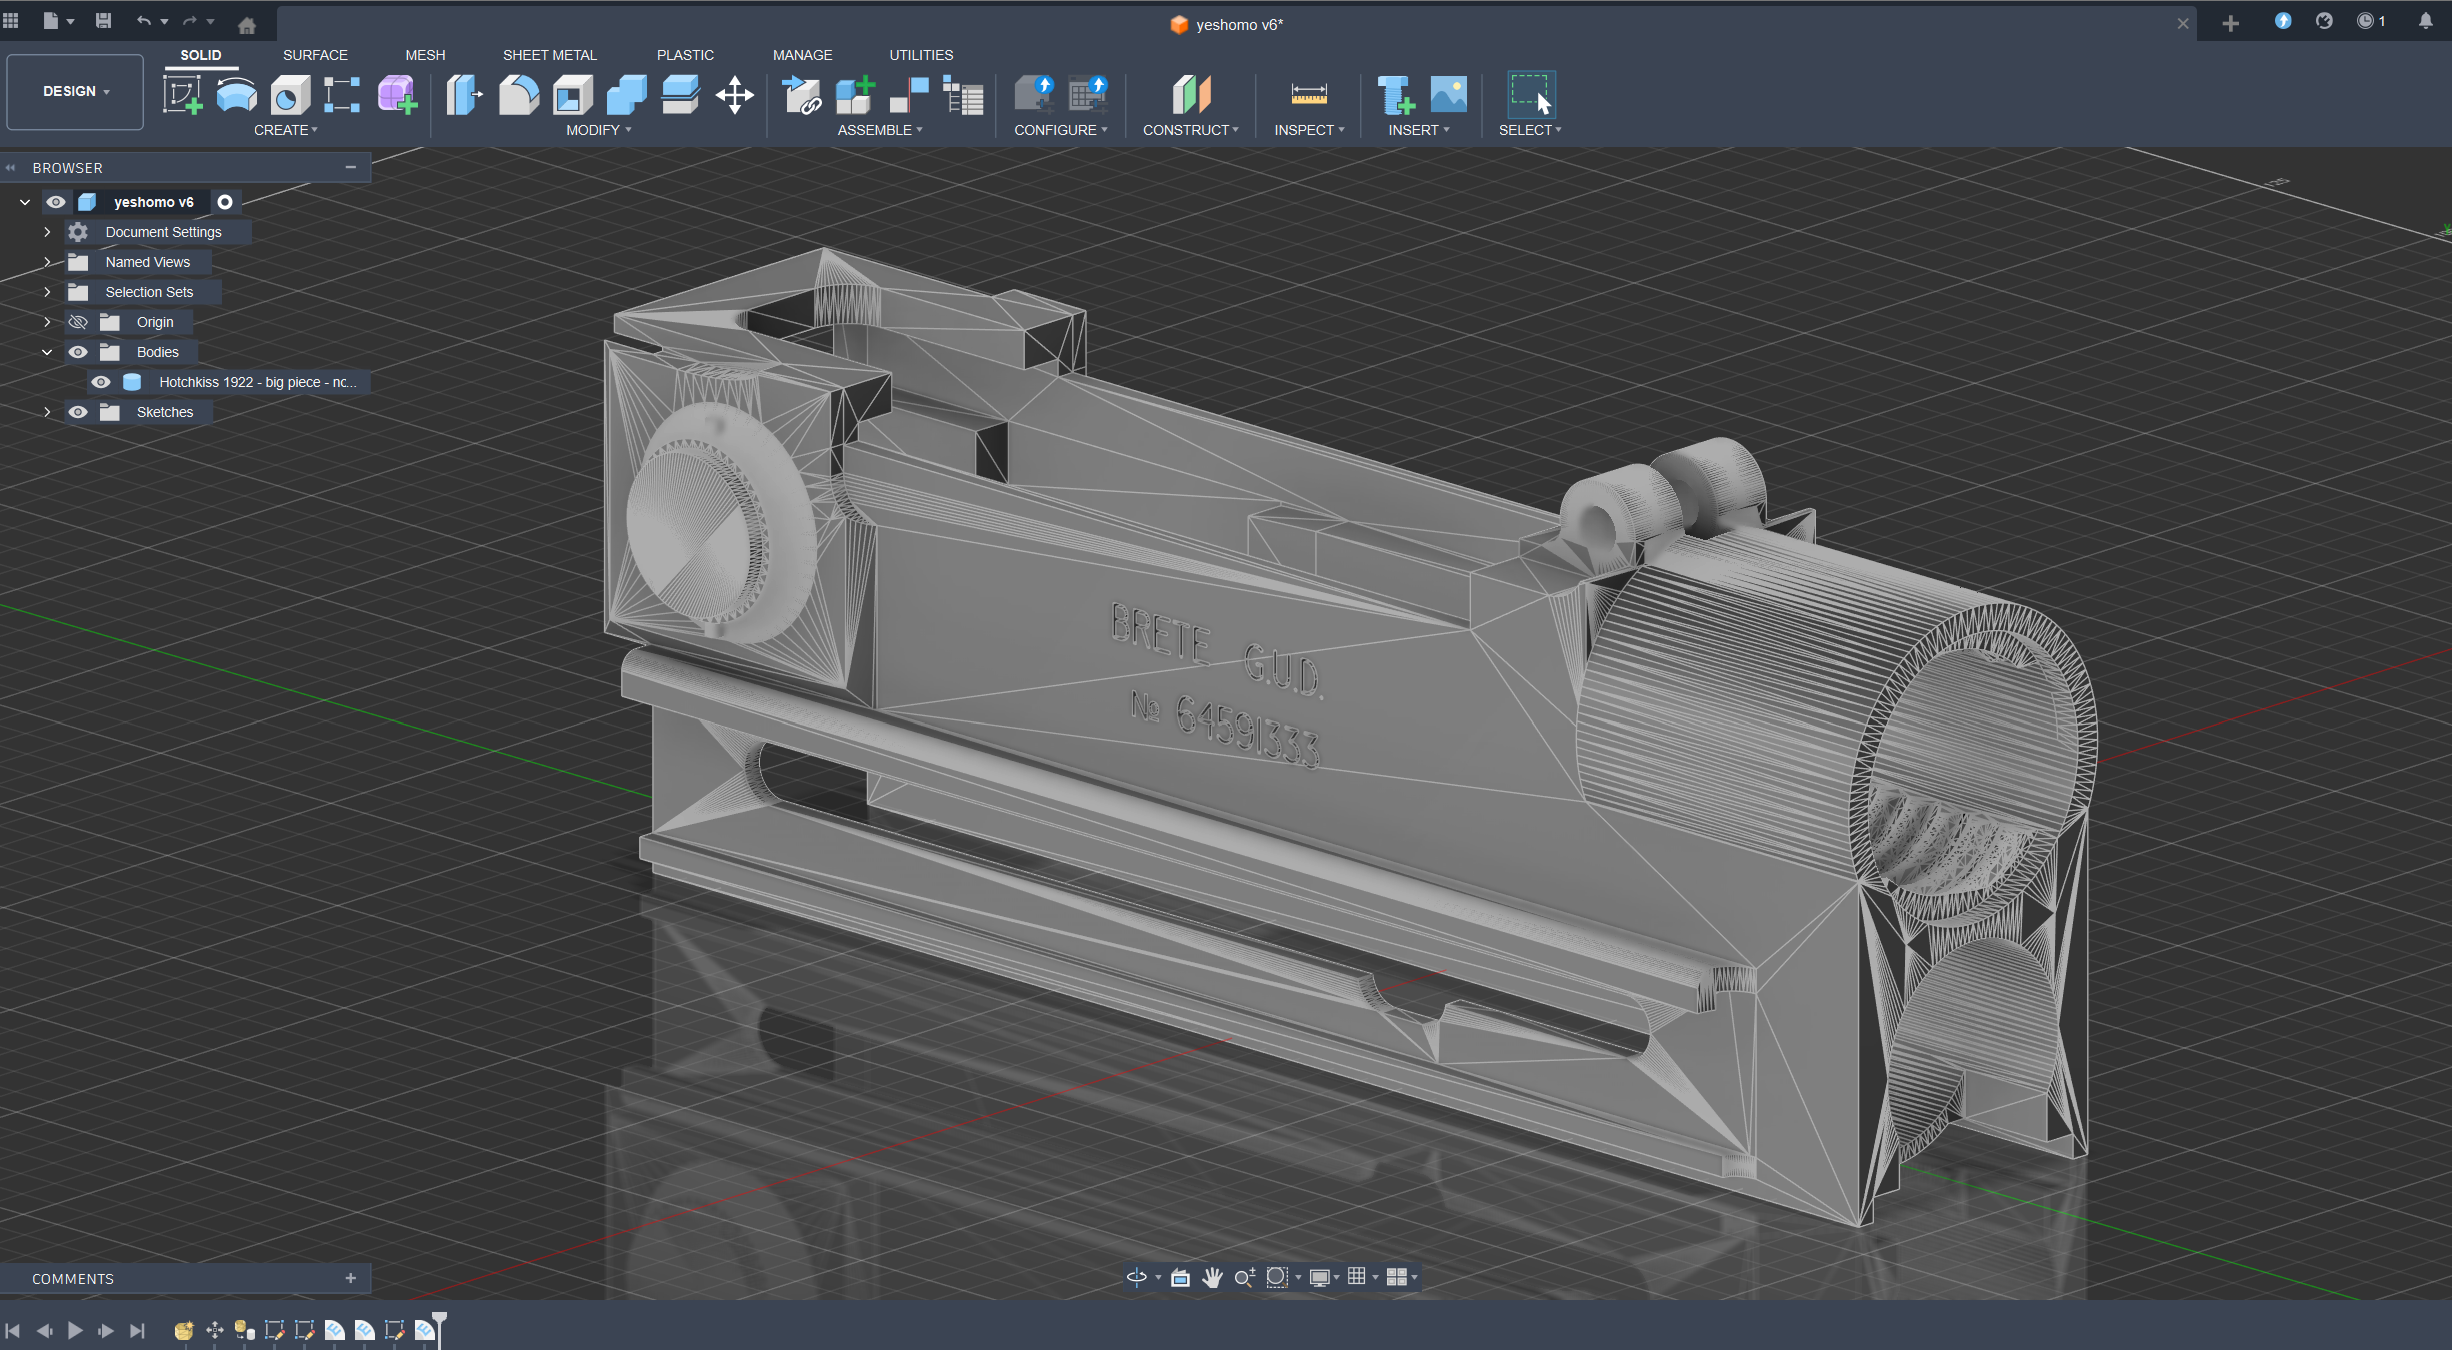This screenshot has width=2452, height=1350.
Task: Add a comment with plus button
Action: click(350, 1278)
